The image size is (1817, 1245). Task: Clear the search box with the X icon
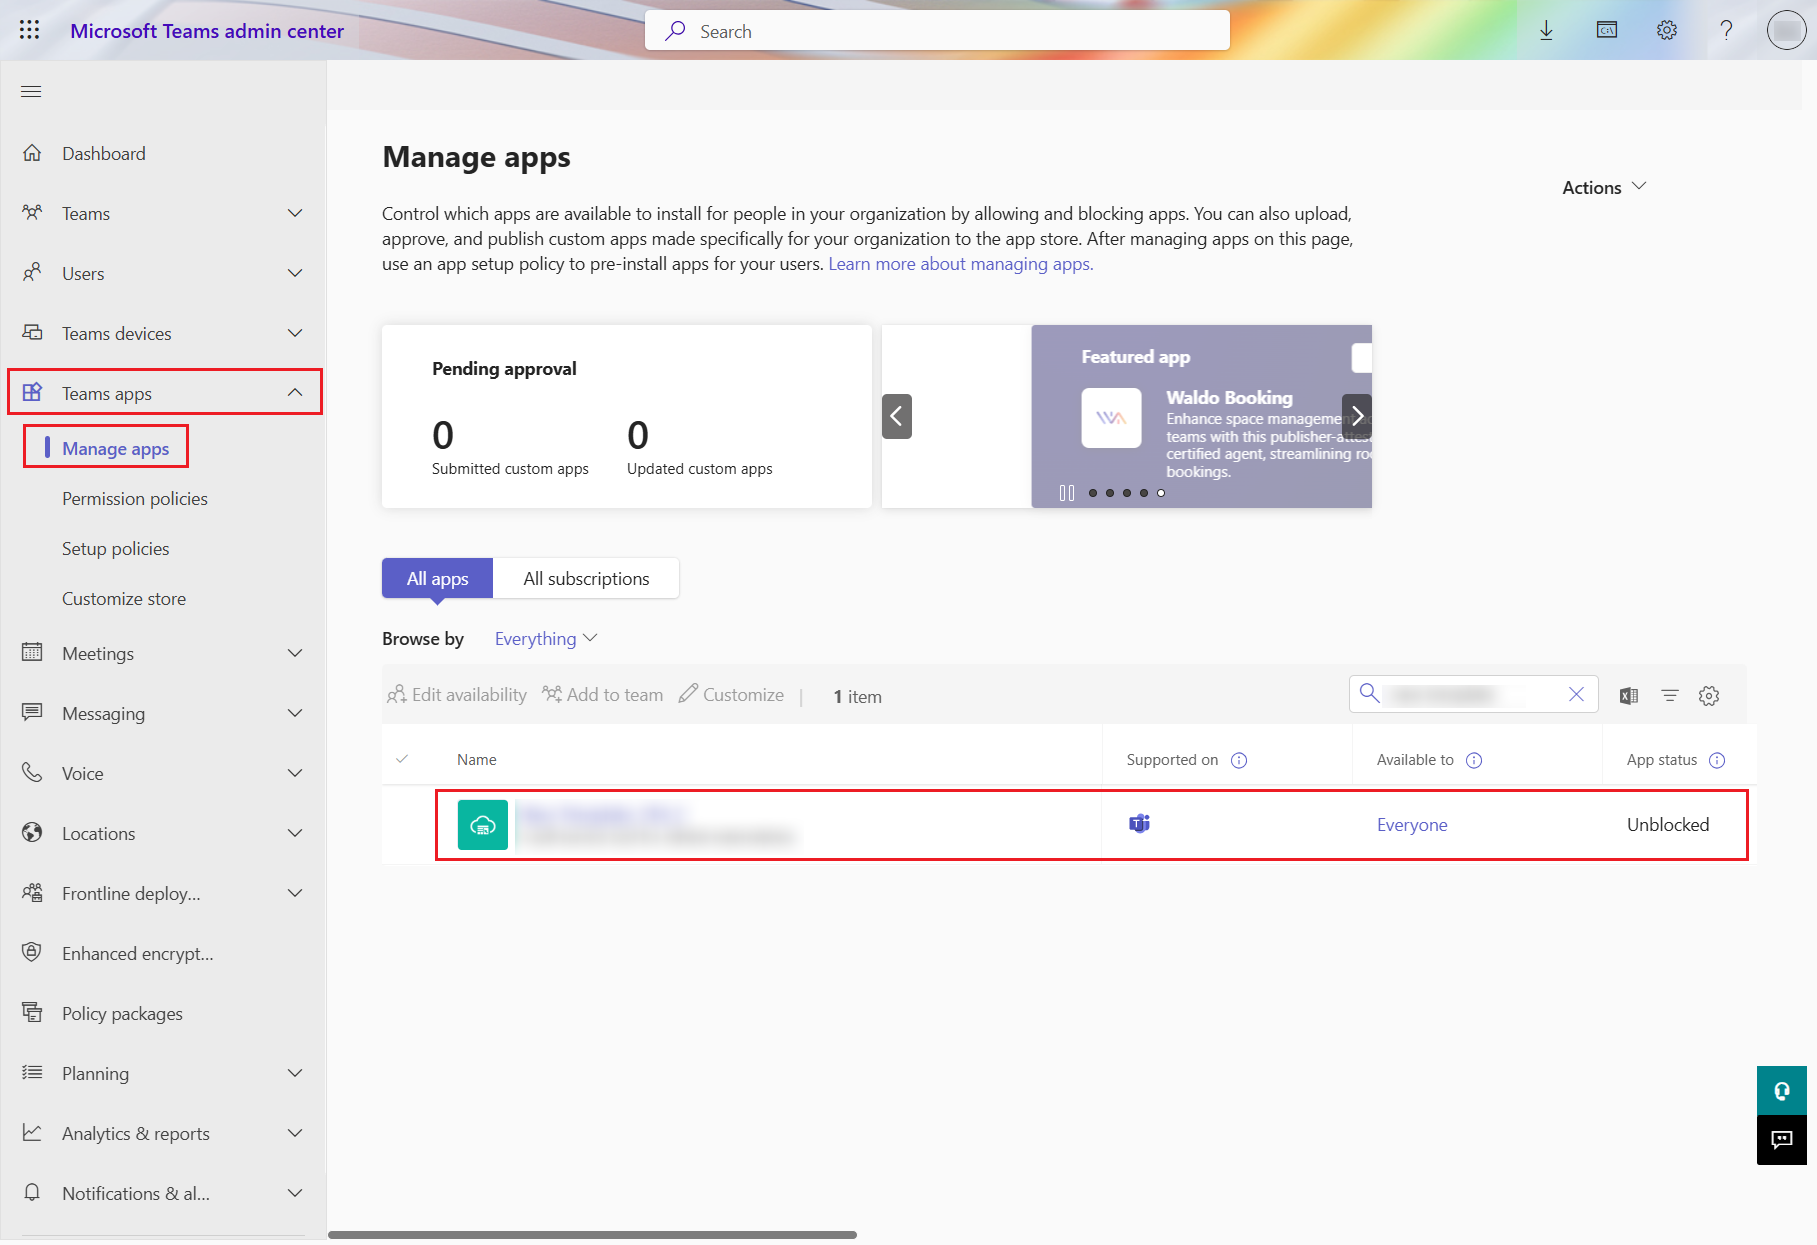click(x=1577, y=694)
